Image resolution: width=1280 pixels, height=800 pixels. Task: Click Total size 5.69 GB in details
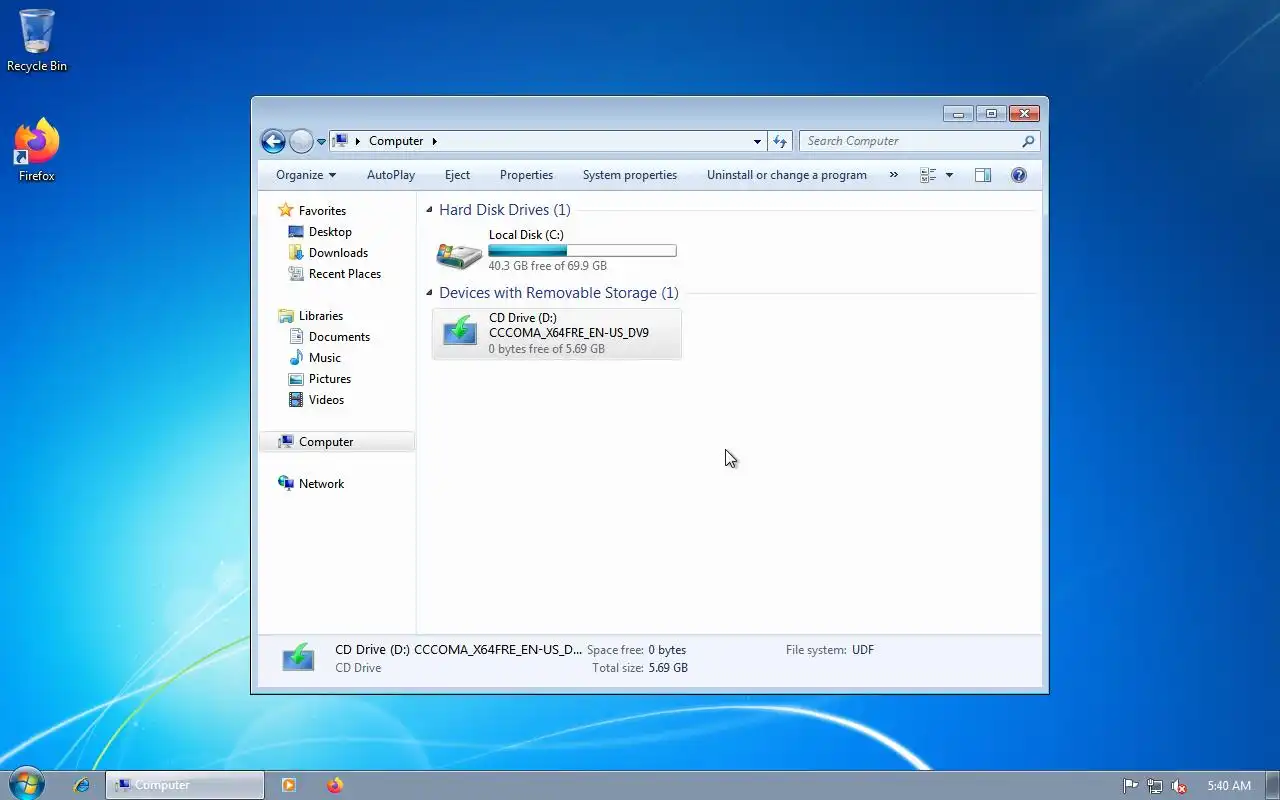coord(640,668)
